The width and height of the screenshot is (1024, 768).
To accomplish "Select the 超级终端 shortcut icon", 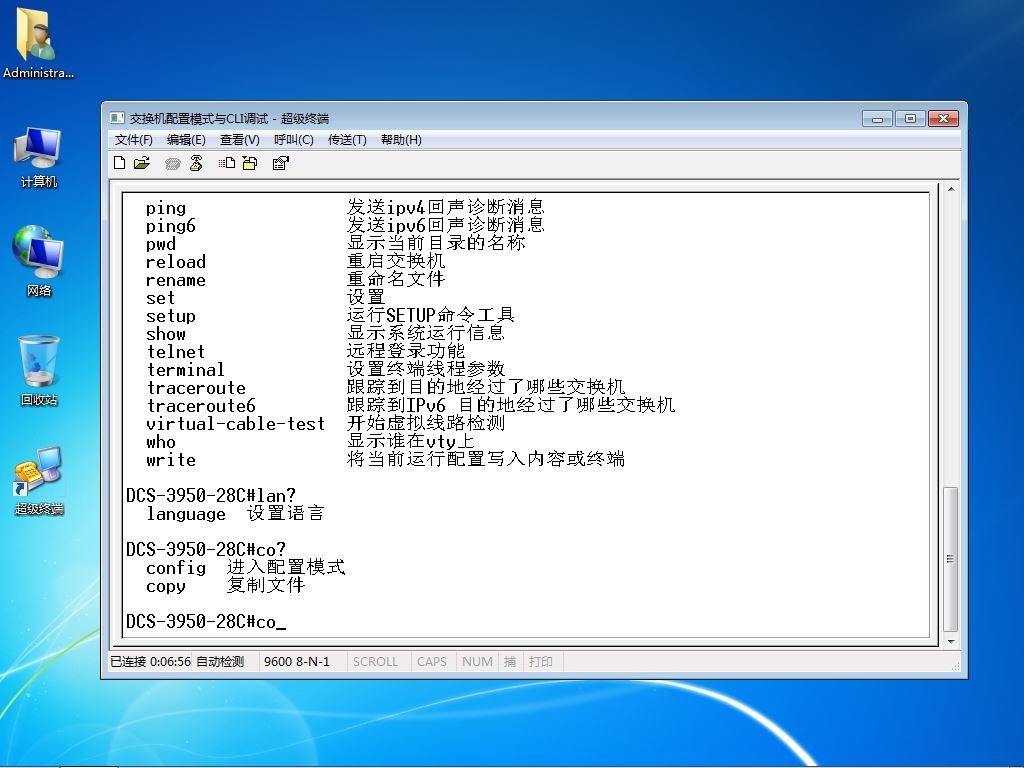I will [39, 481].
